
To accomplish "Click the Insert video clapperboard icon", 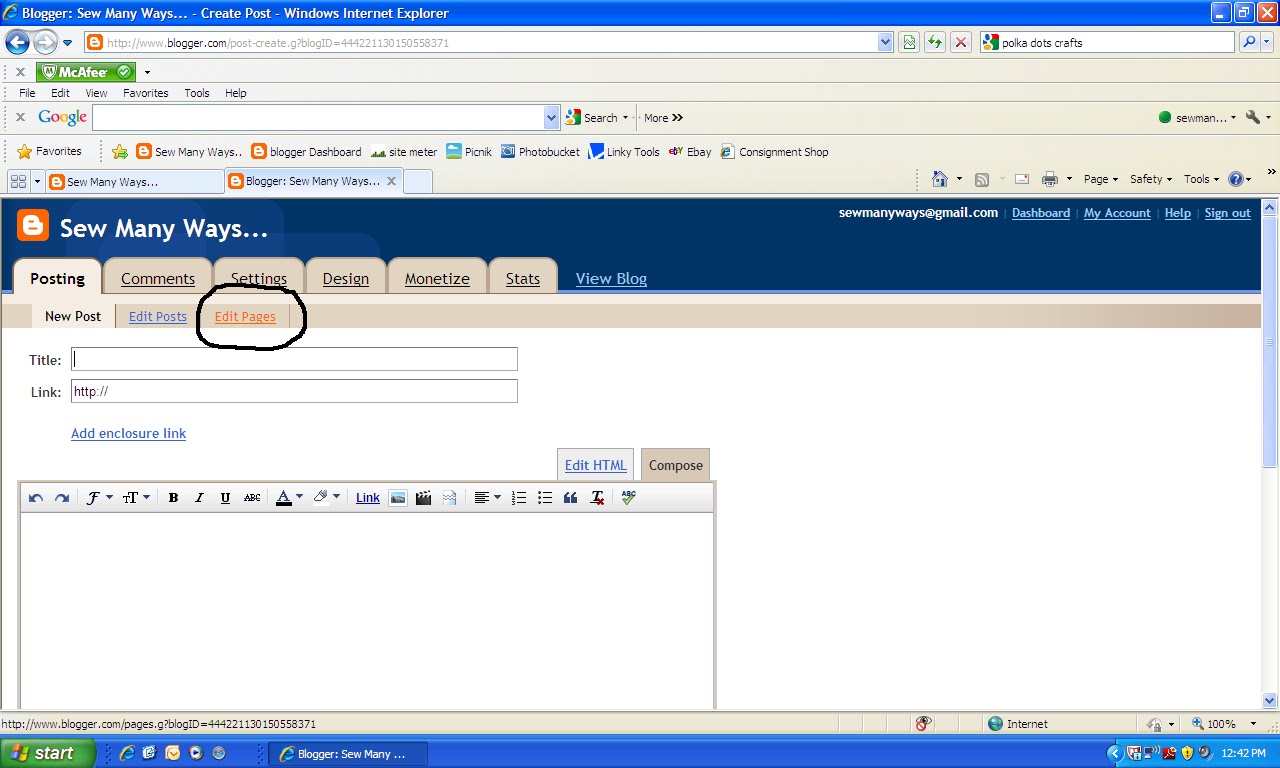I will (424, 498).
